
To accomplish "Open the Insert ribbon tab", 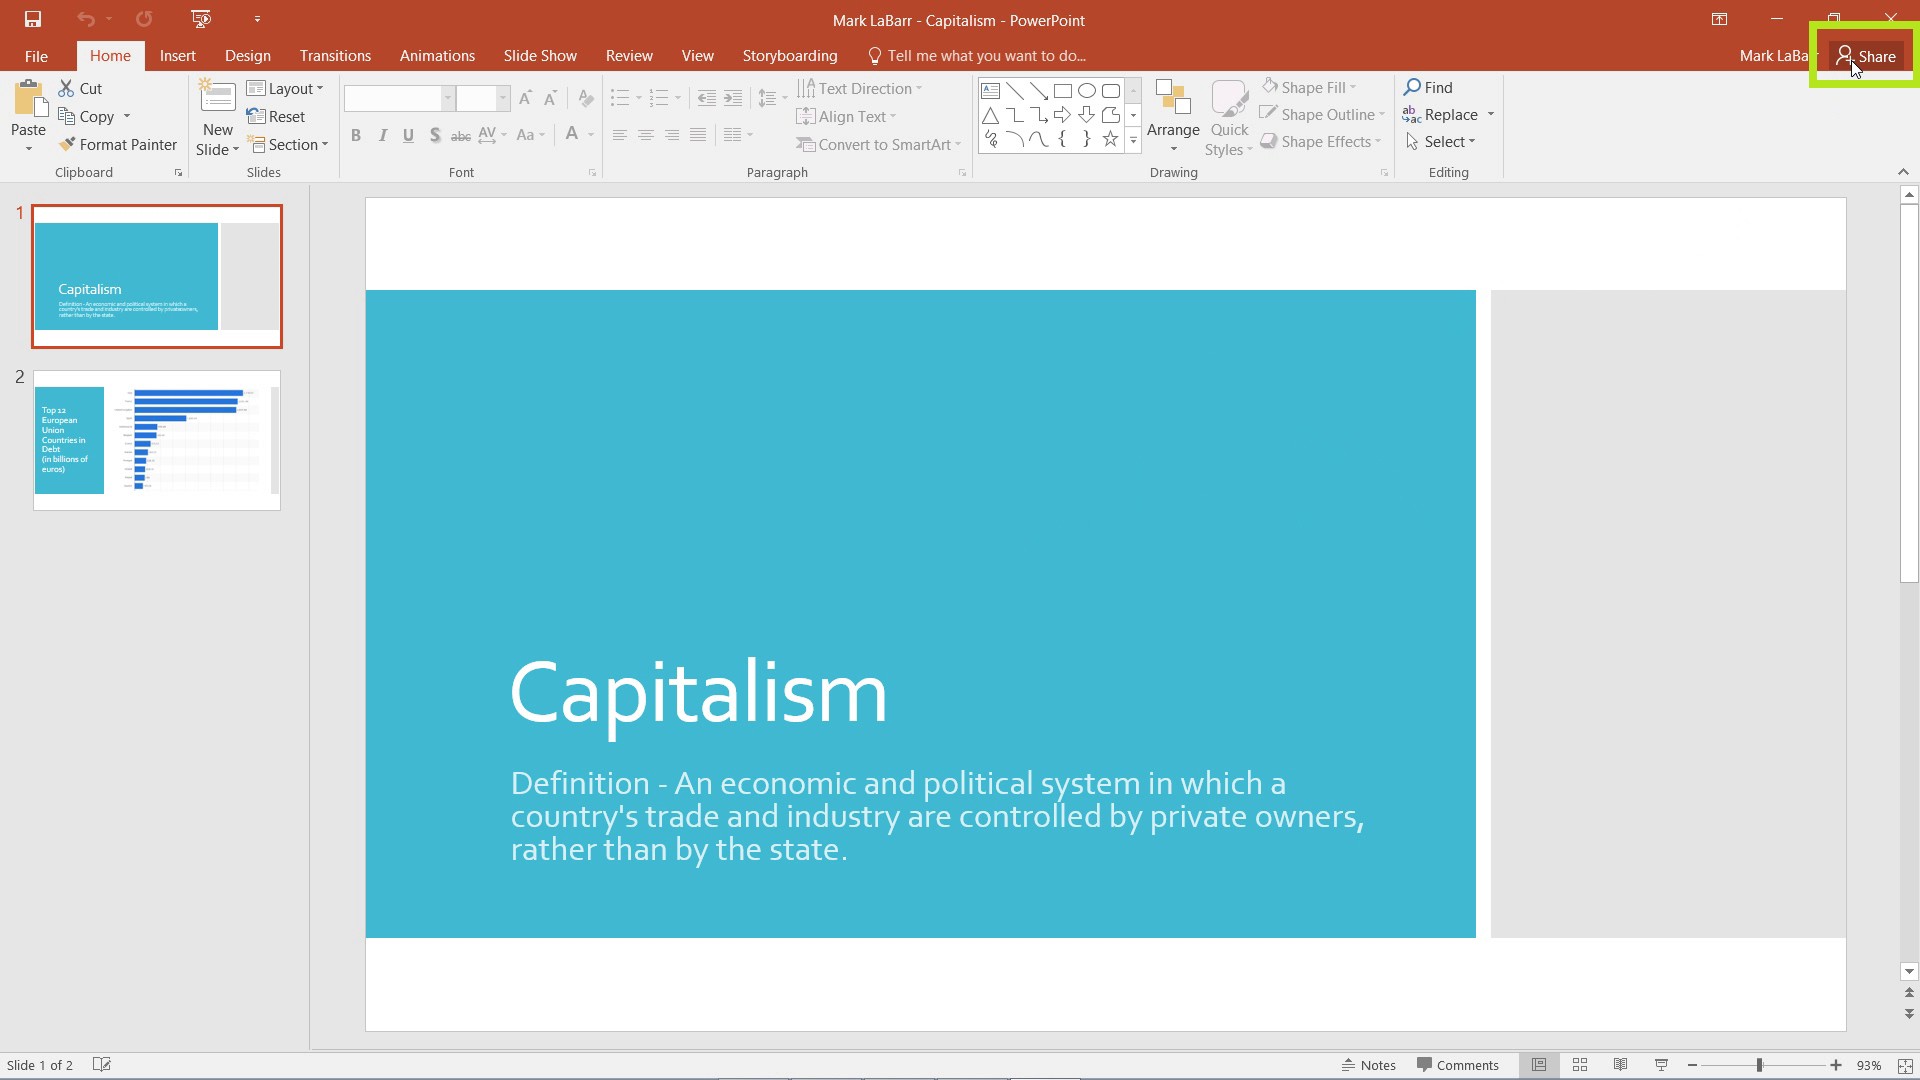I will tap(177, 55).
